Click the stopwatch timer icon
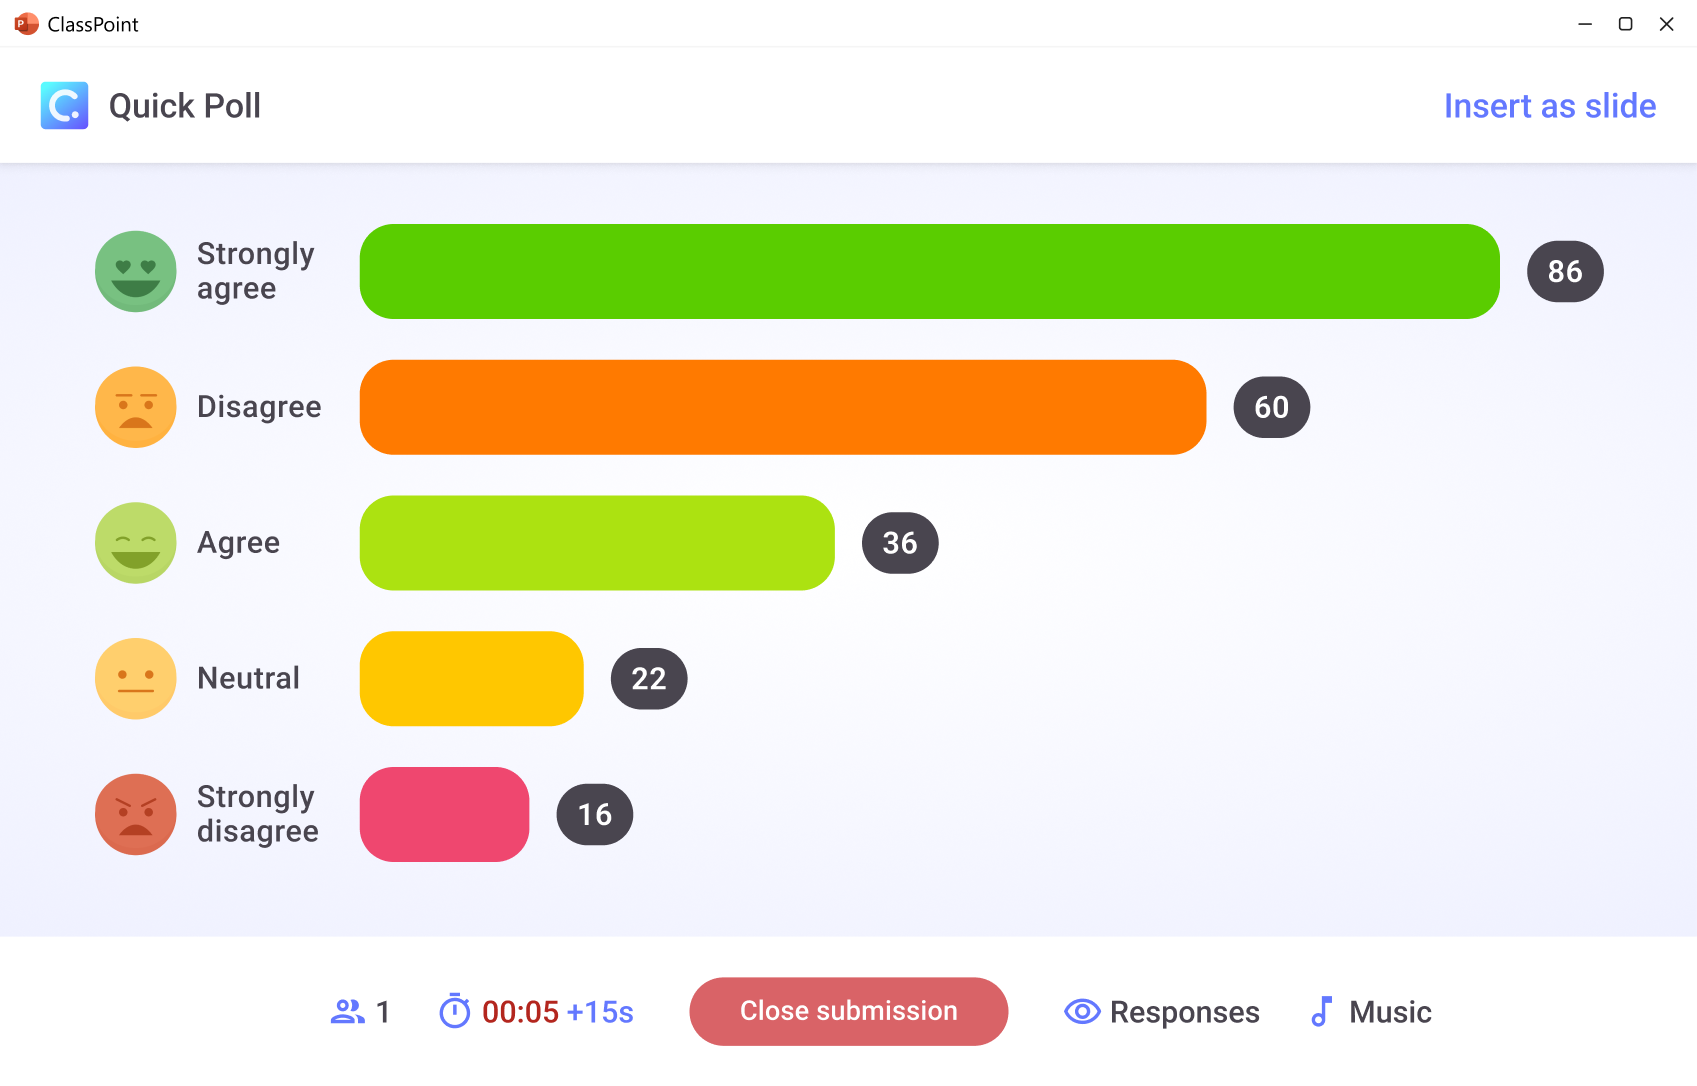Image resolution: width=1697 pixels, height=1086 pixels. pos(455,1011)
